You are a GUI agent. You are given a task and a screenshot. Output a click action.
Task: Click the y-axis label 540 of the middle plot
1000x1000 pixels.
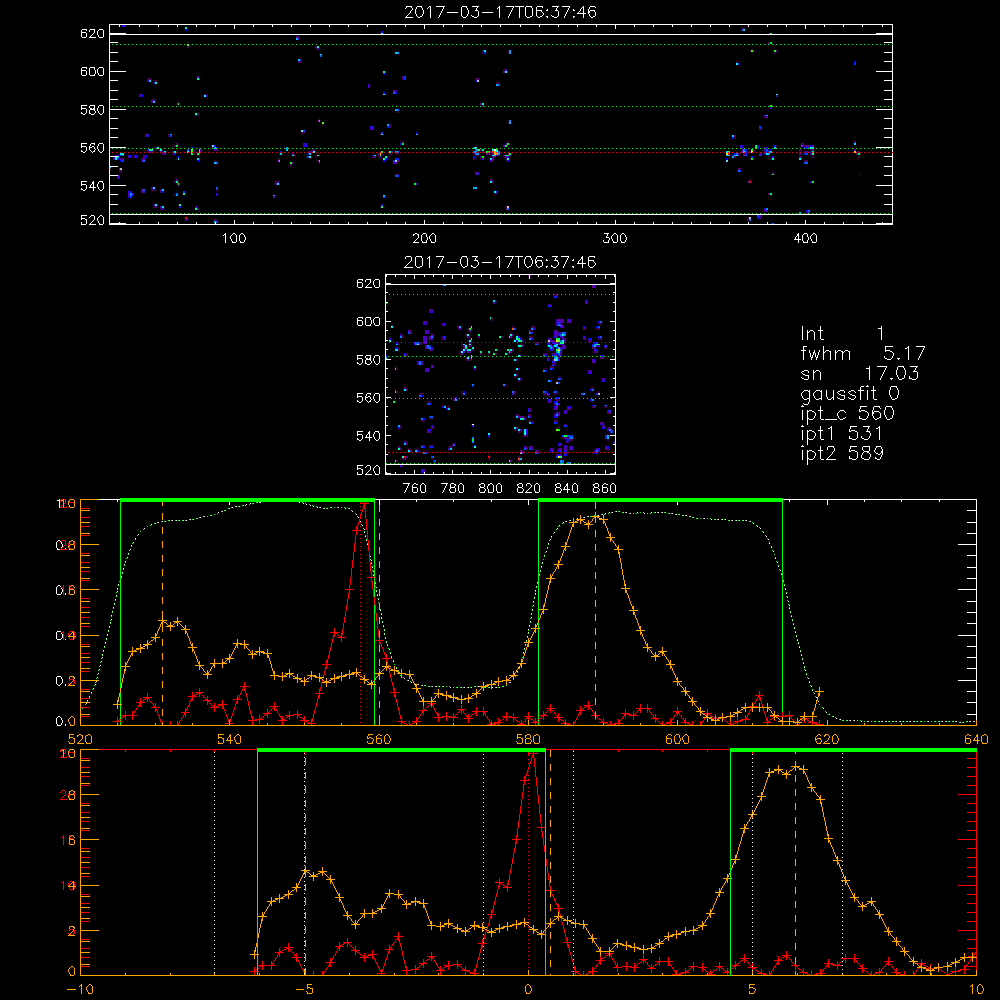coord(369,436)
